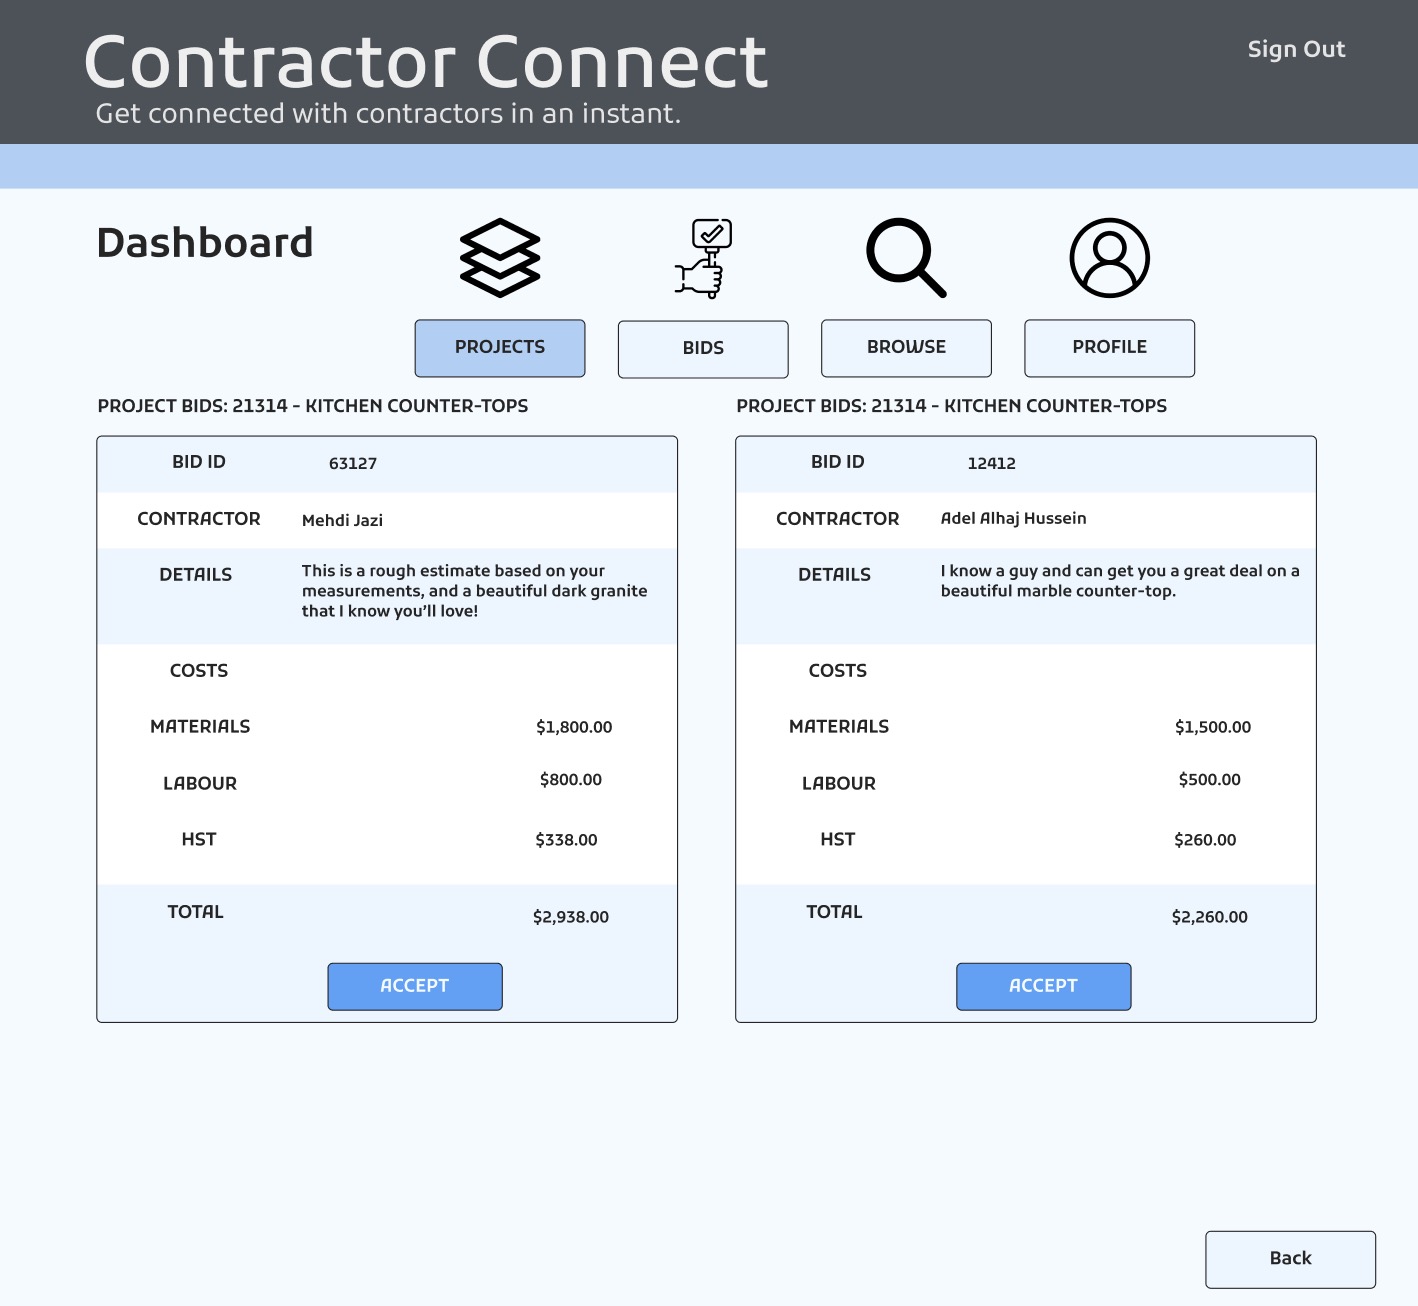
Task: Click contractor name Adel Alhaj Hussein
Action: pyautogui.click(x=1013, y=518)
